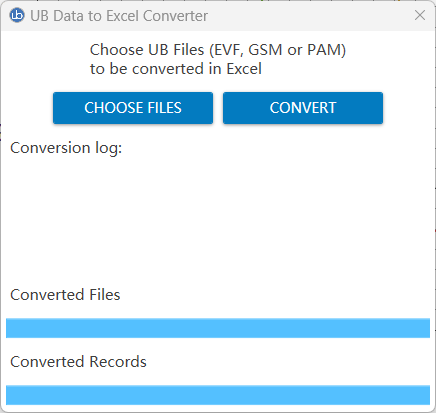Image resolution: width=436 pixels, height=413 pixels.
Task: Close the UB Data to Excel Converter window
Action: click(420, 15)
